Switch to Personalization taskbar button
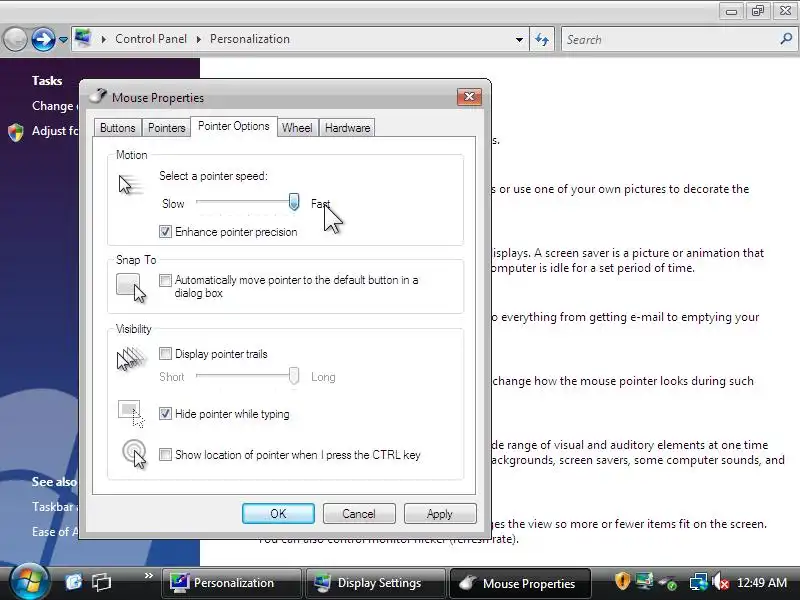This screenshot has height=600, width=800. [232, 583]
